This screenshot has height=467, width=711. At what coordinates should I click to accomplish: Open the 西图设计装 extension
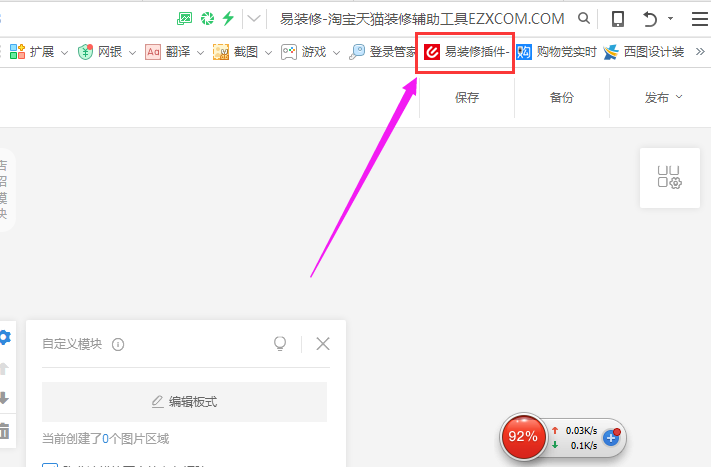644,52
